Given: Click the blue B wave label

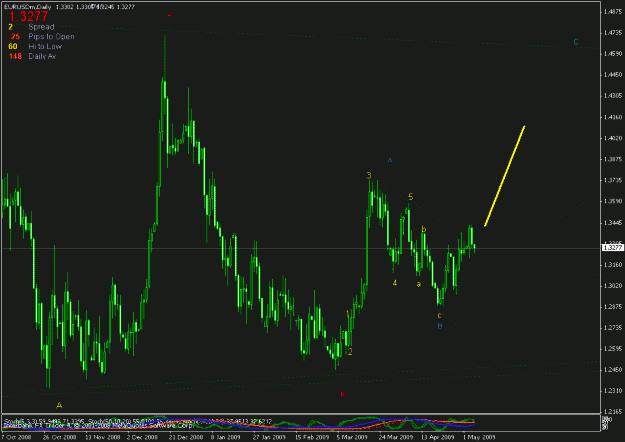Looking at the screenshot, I should [440, 326].
